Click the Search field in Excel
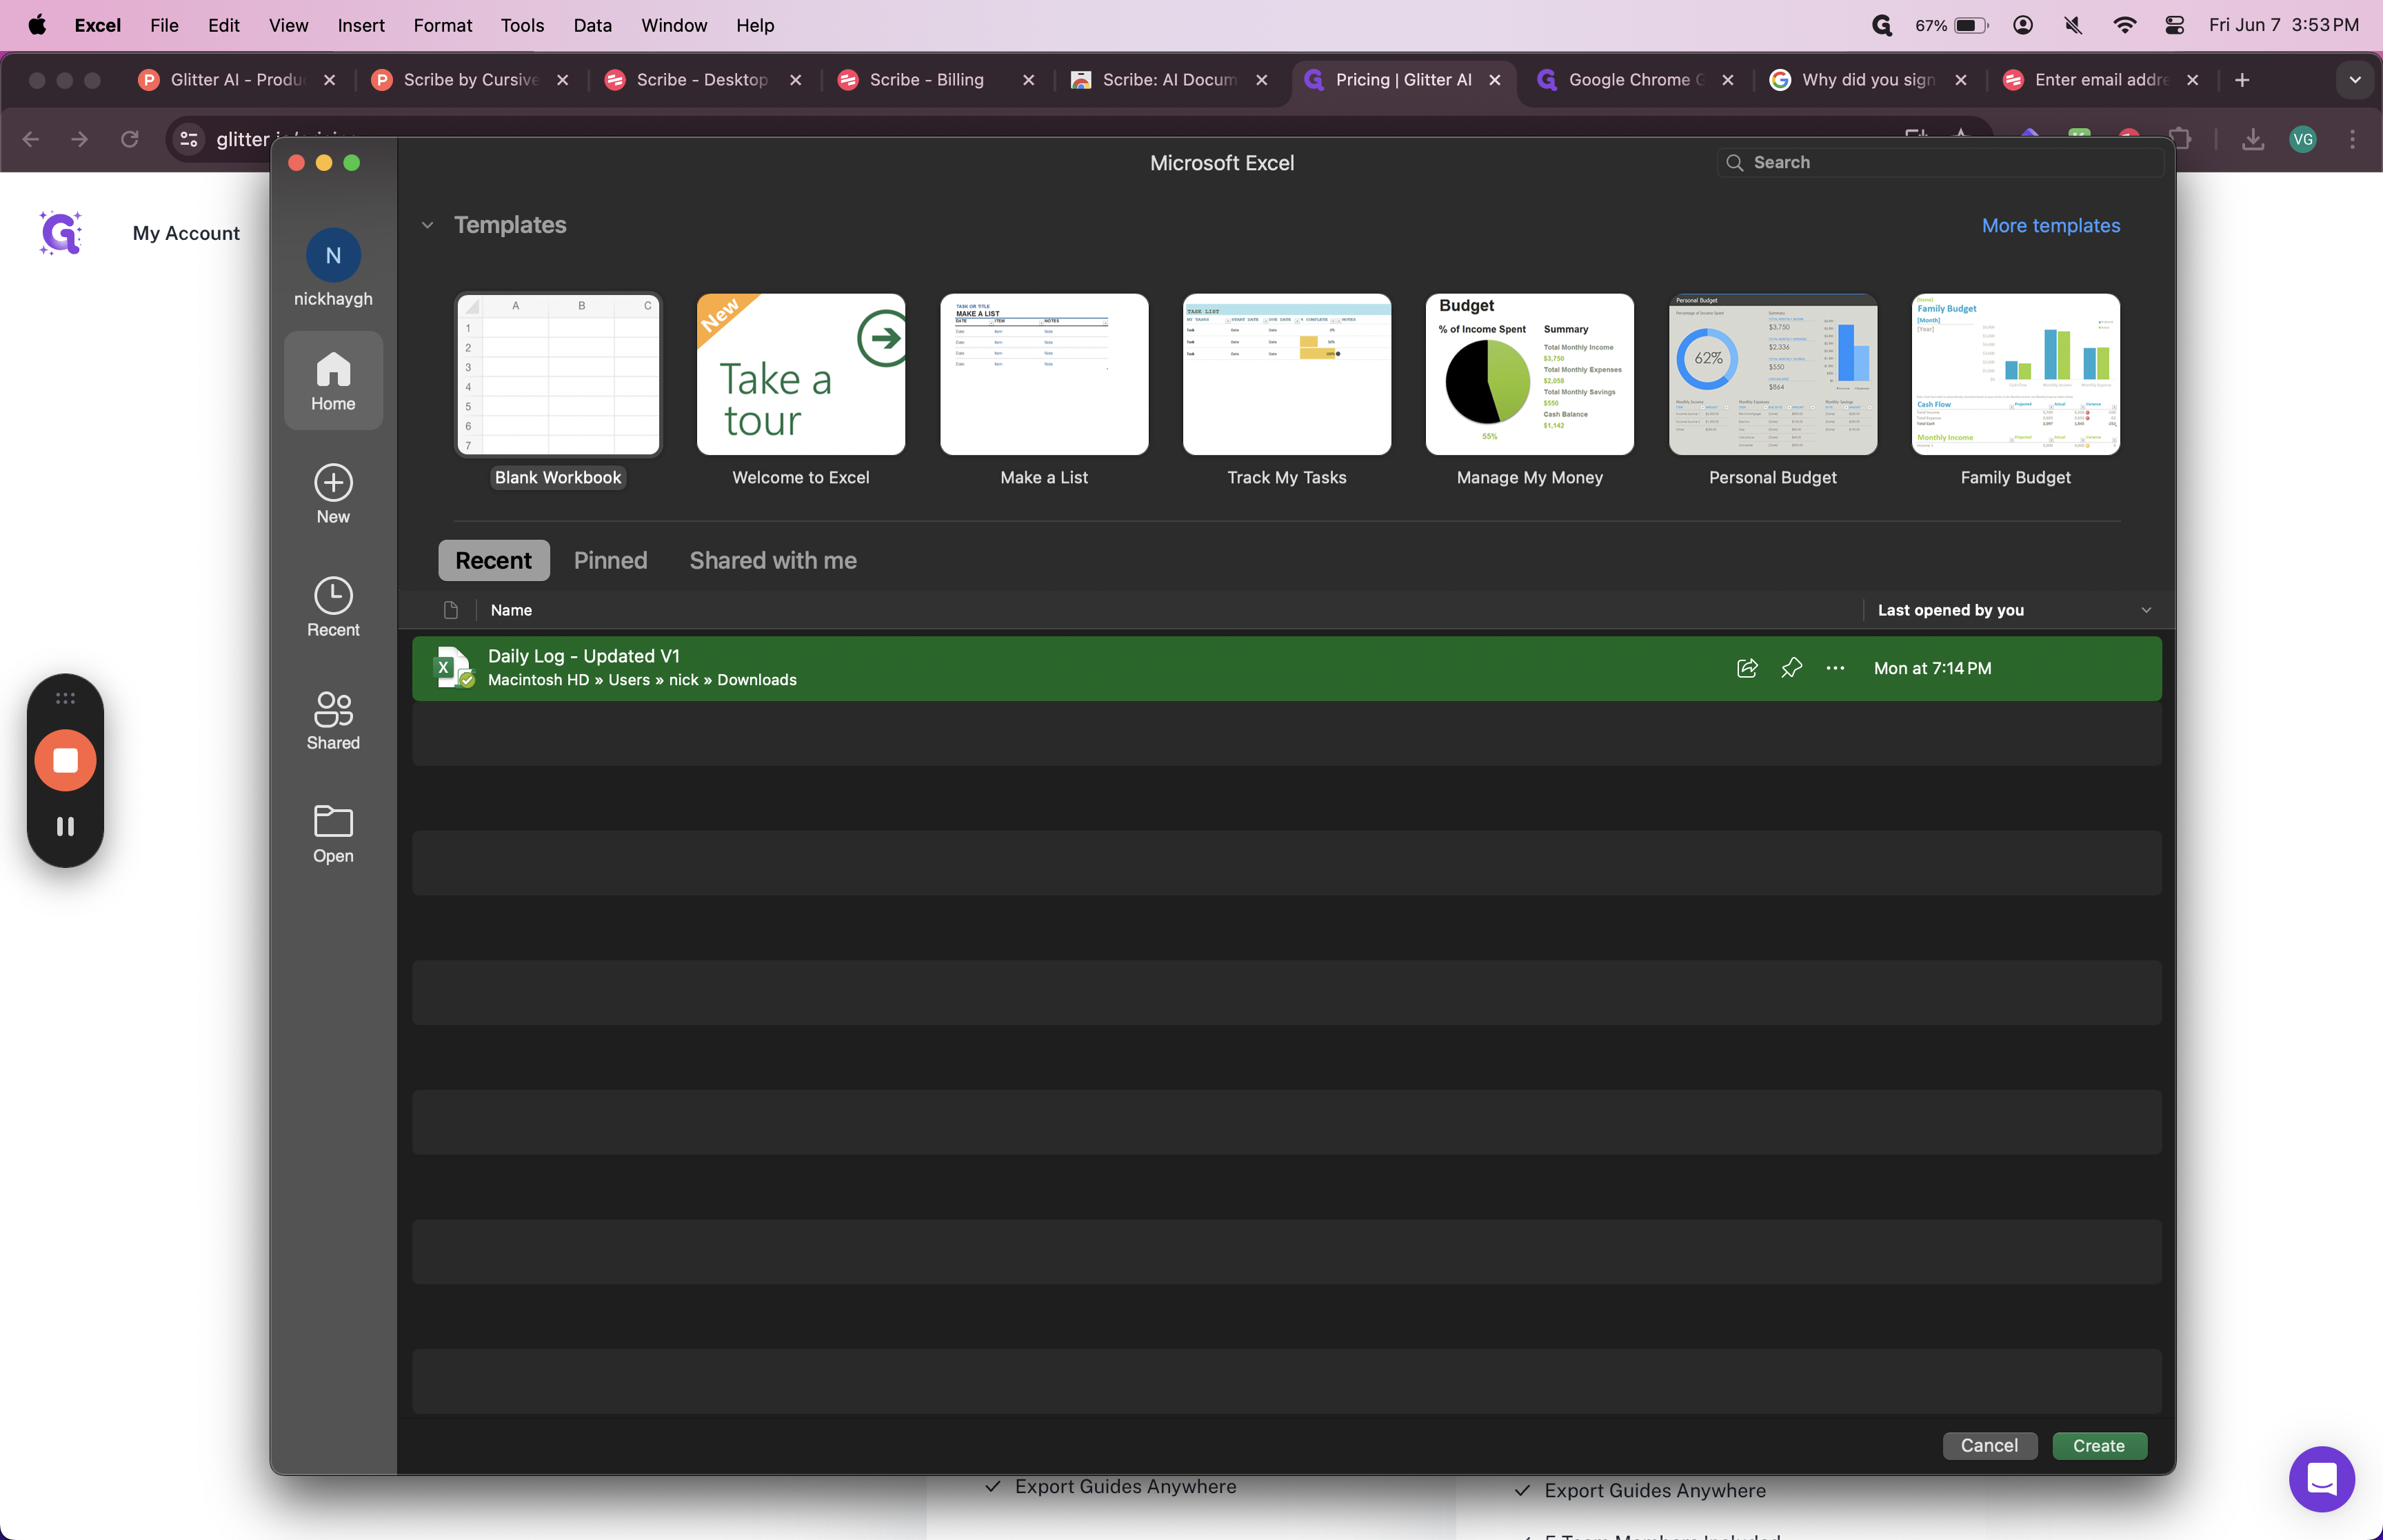 (1940, 162)
